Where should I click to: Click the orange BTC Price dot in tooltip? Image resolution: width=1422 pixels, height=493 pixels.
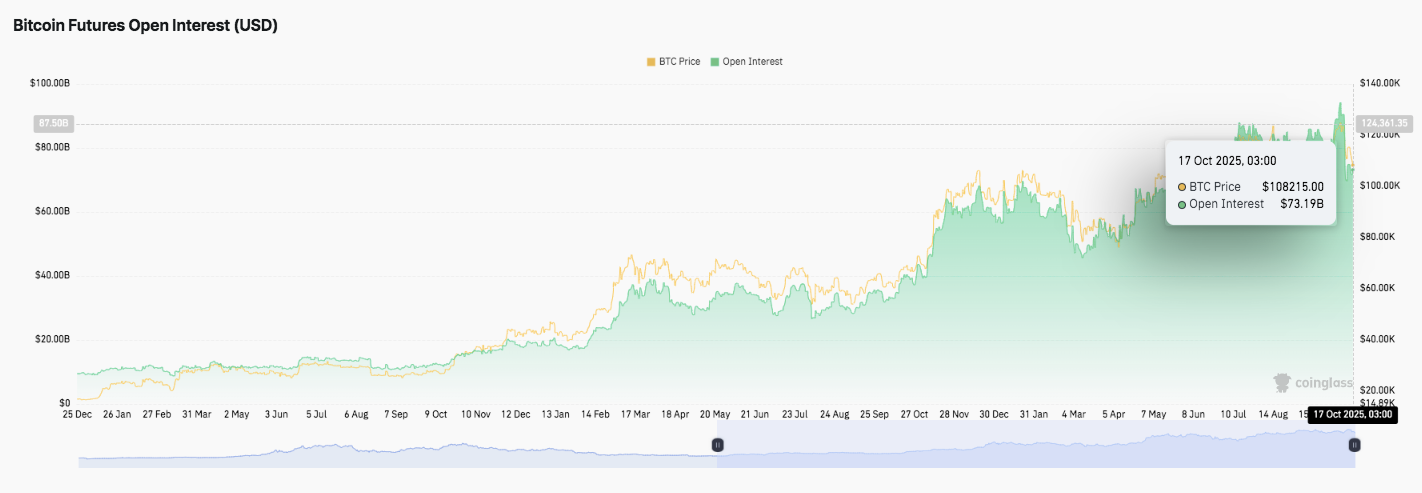click(x=1183, y=187)
